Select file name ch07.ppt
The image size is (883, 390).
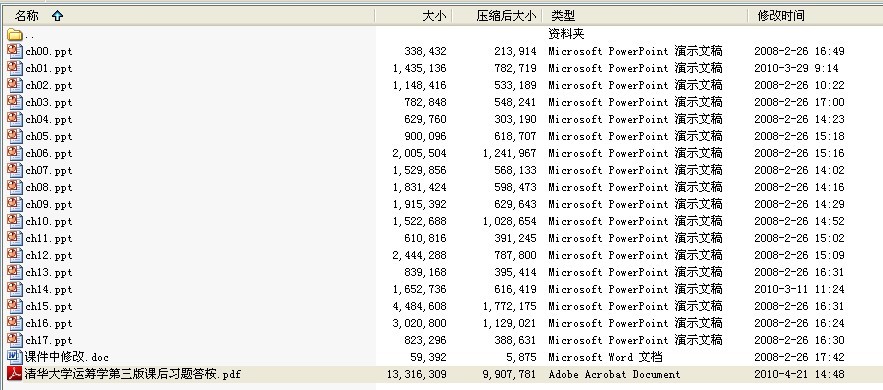point(48,171)
